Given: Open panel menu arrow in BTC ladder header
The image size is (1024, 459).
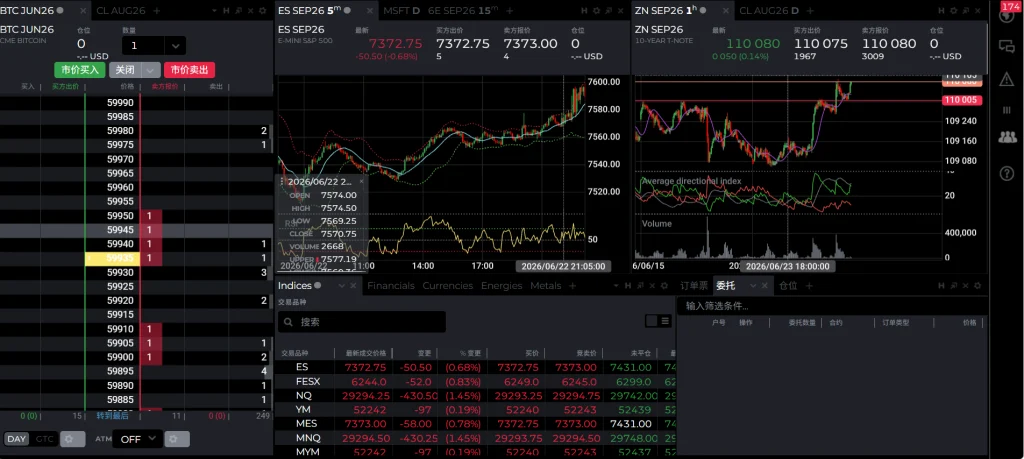Looking at the screenshot, I should [x=215, y=10].
